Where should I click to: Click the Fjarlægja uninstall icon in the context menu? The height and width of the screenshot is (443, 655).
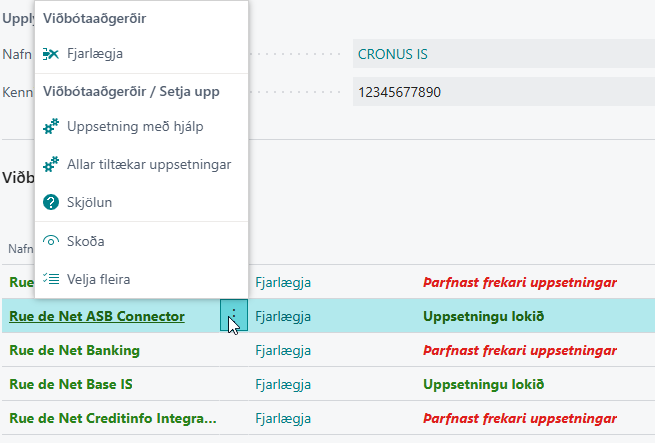[x=52, y=53]
